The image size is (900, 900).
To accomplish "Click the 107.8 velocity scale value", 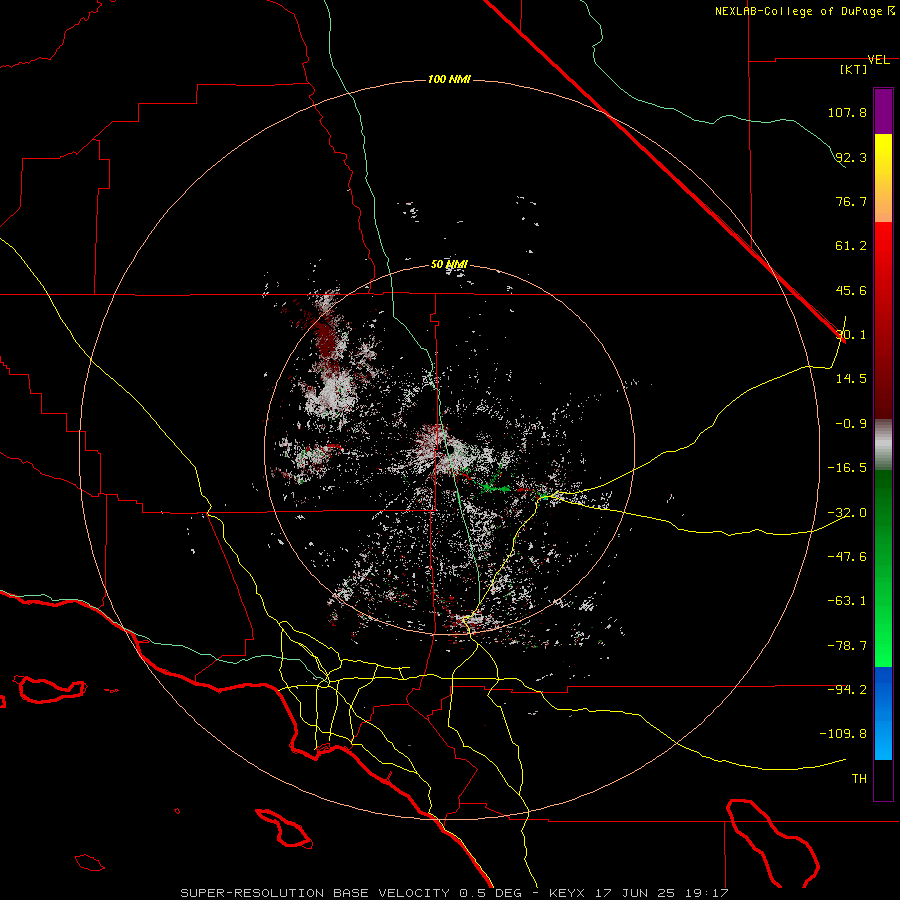I will (847, 112).
